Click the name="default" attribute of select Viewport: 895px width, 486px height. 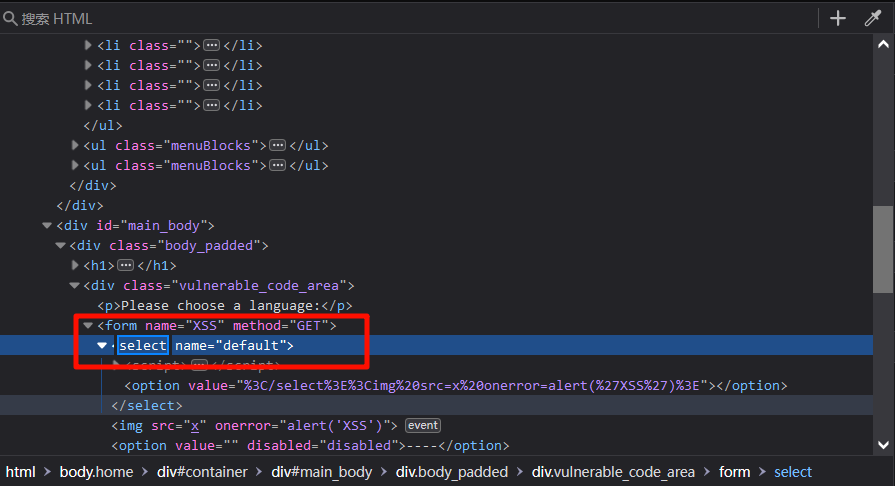(230, 346)
